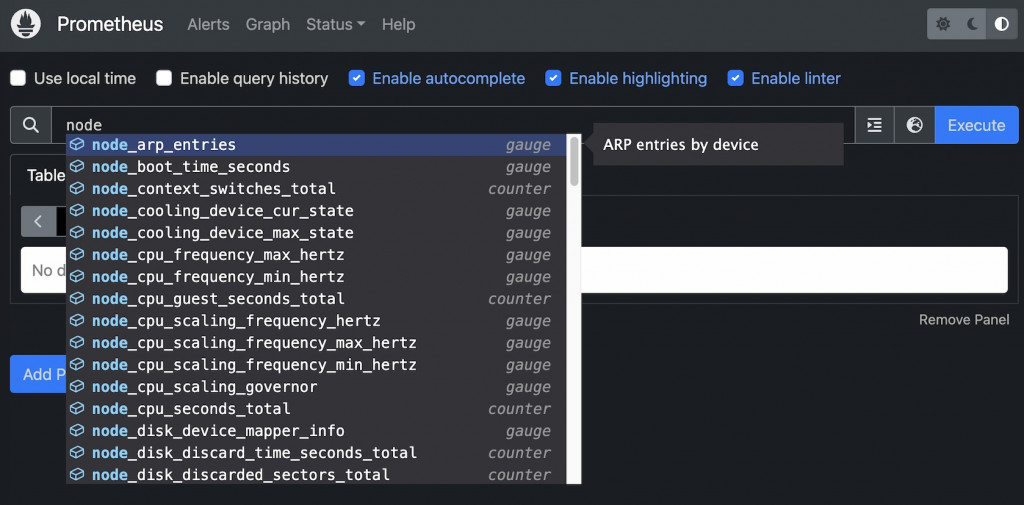Viewport: 1024px width, 505px height.
Task: Switch to dark theme moon icon
Action: click(x=972, y=24)
